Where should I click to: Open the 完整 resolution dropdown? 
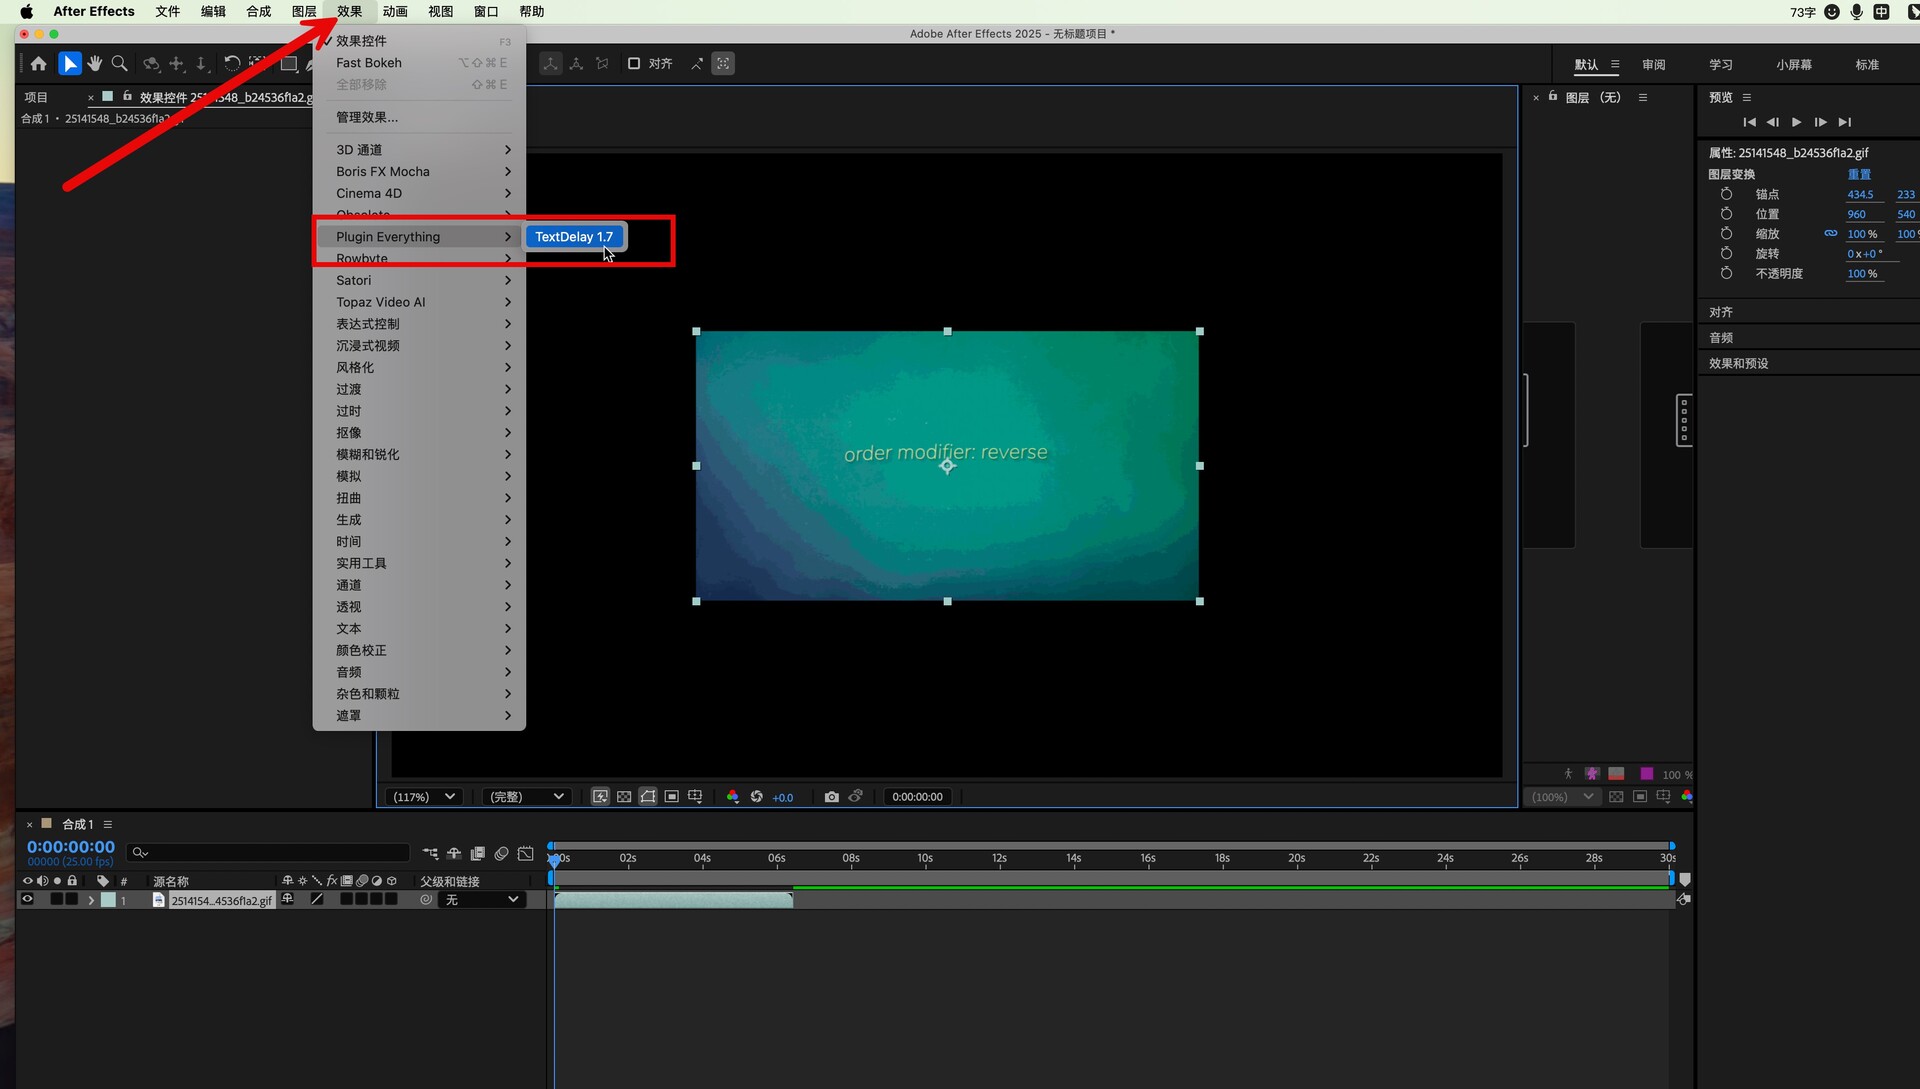(x=525, y=797)
